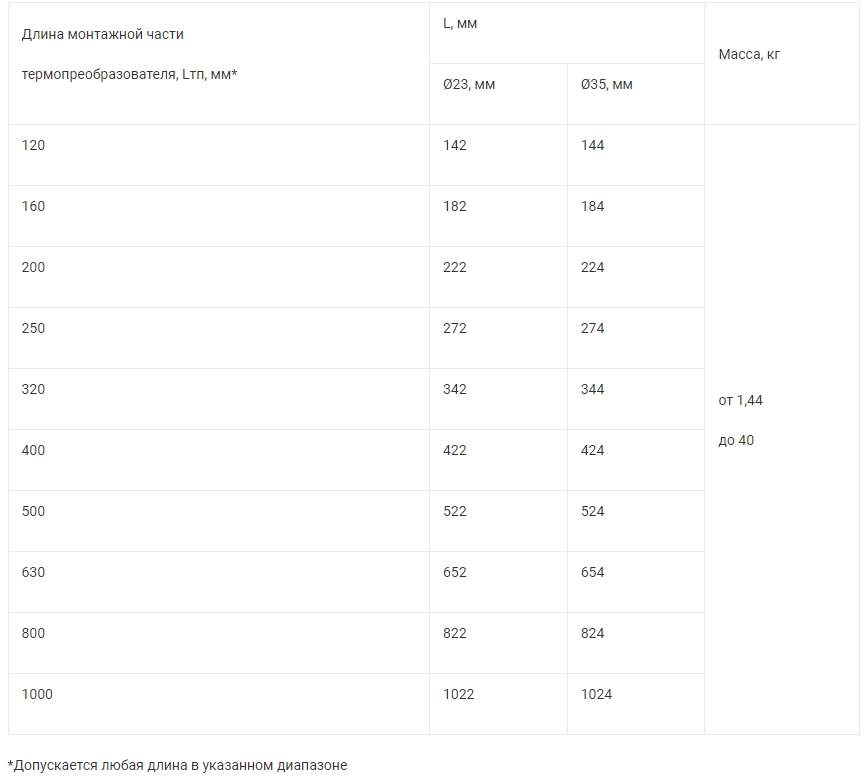Select the 800 length cell
The width and height of the screenshot is (868, 779).
[x=33, y=633]
